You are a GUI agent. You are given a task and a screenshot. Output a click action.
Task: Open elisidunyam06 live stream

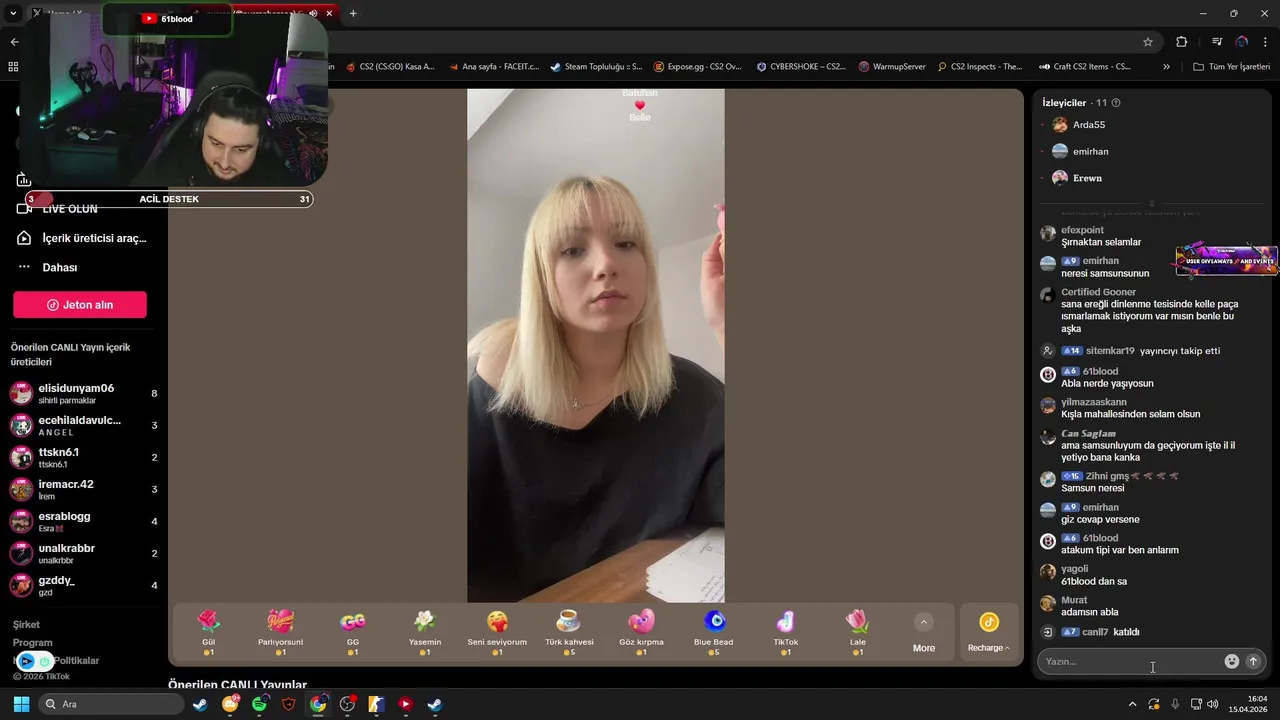[84, 393]
